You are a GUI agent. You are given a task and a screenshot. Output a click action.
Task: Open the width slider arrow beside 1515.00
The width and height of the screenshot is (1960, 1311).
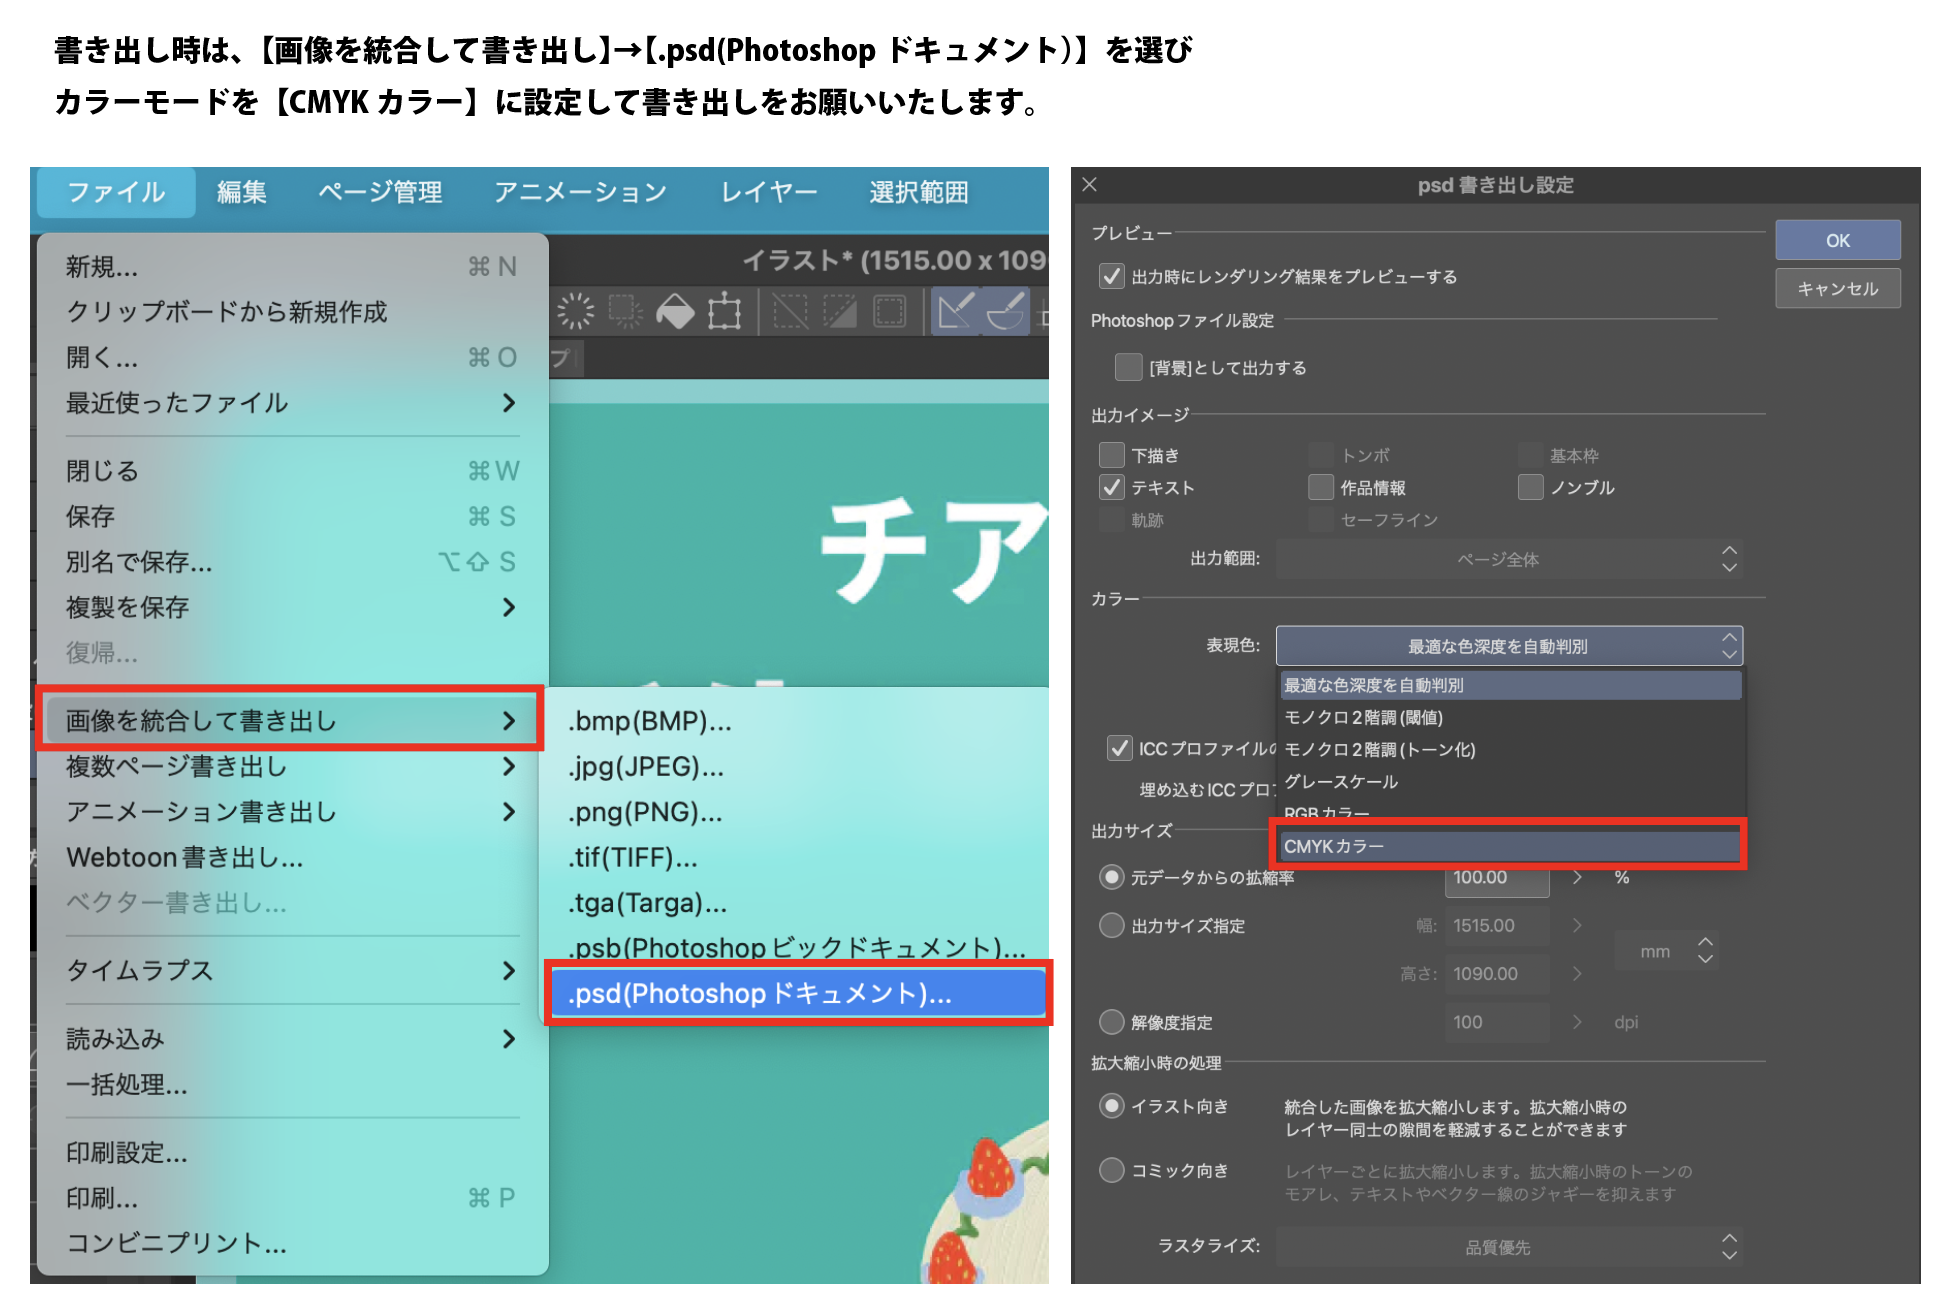point(1577,925)
